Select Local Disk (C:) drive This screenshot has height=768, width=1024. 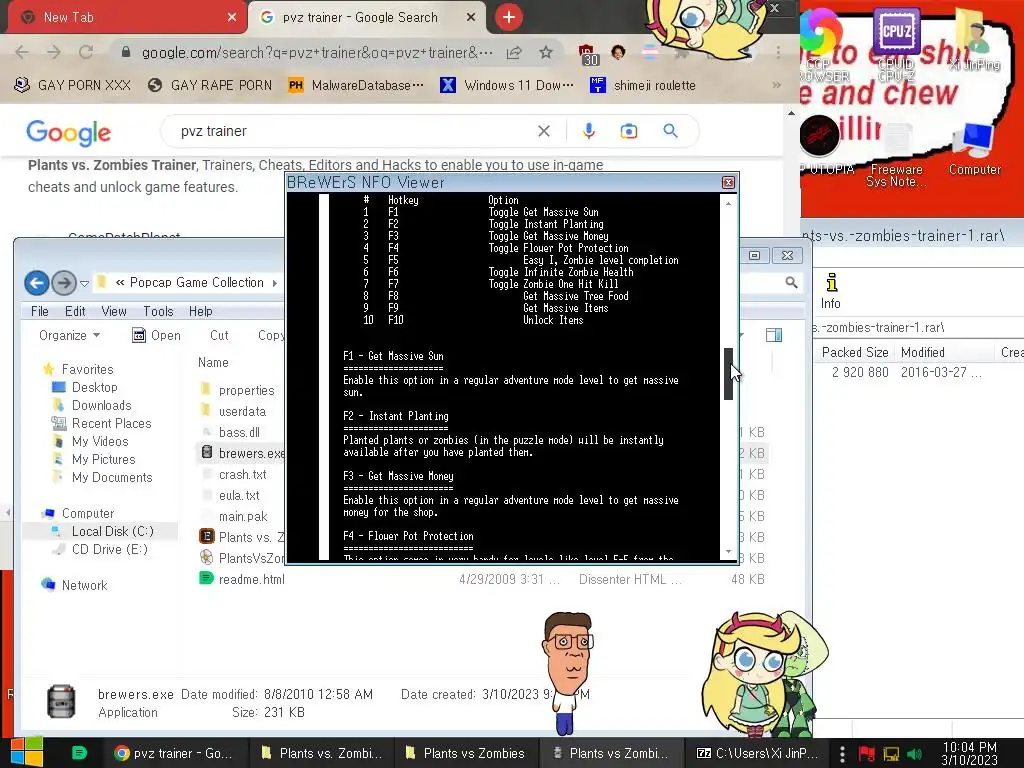[112, 531]
